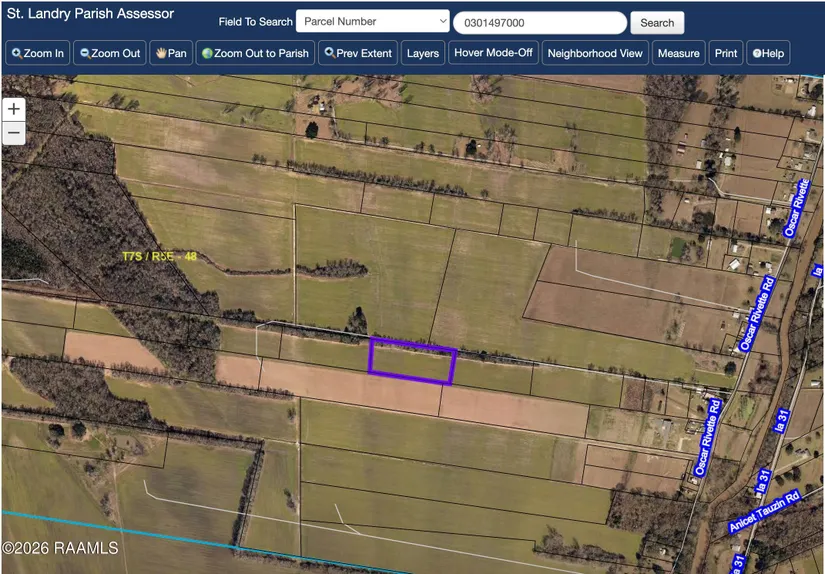The height and width of the screenshot is (574, 825).
Task: Expand the Field To Search dropdown
Action: point(372,21)
